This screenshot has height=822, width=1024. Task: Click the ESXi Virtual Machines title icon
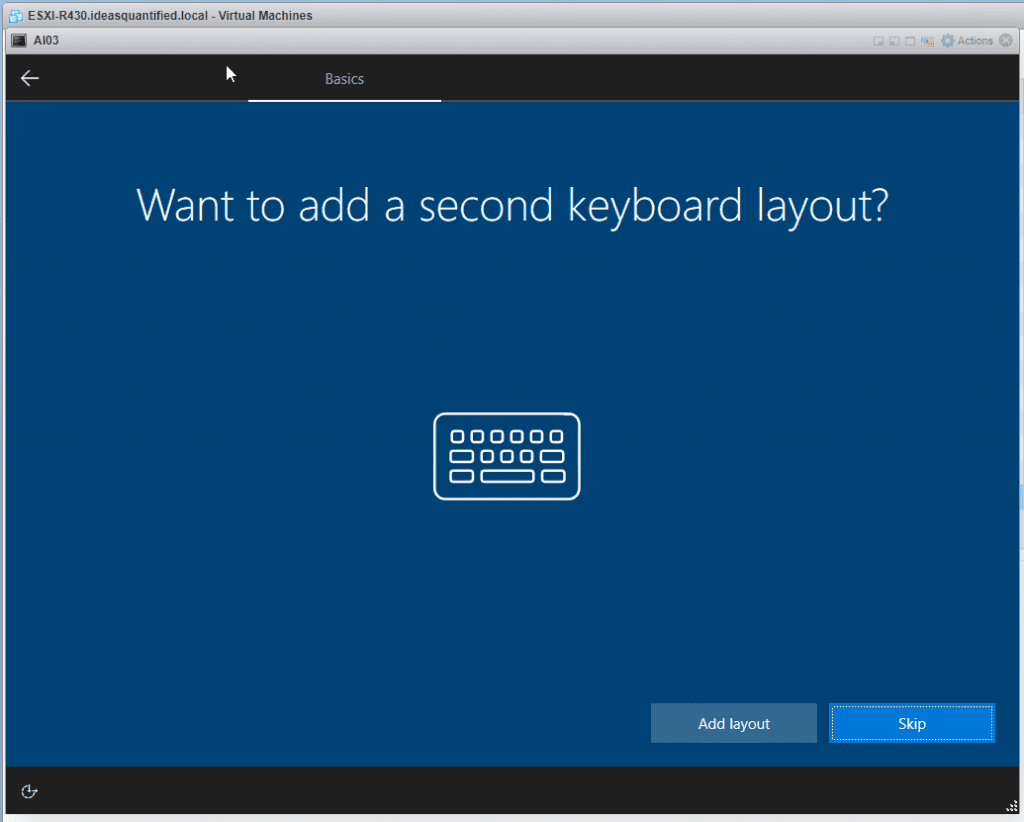point(16,16)
